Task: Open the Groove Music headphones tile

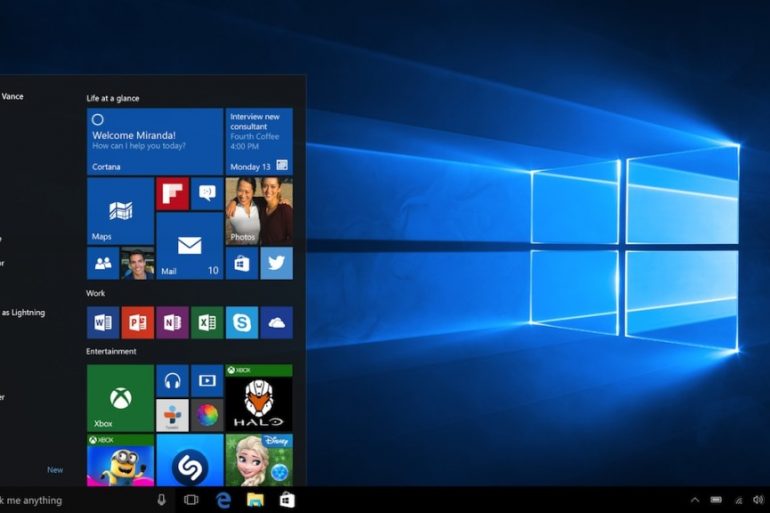Action: pos(172,380)
